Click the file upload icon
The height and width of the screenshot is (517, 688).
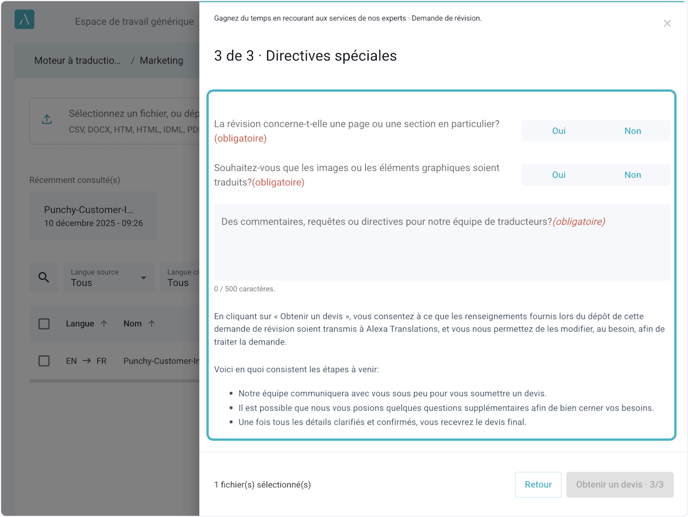[x=47, y=120]
